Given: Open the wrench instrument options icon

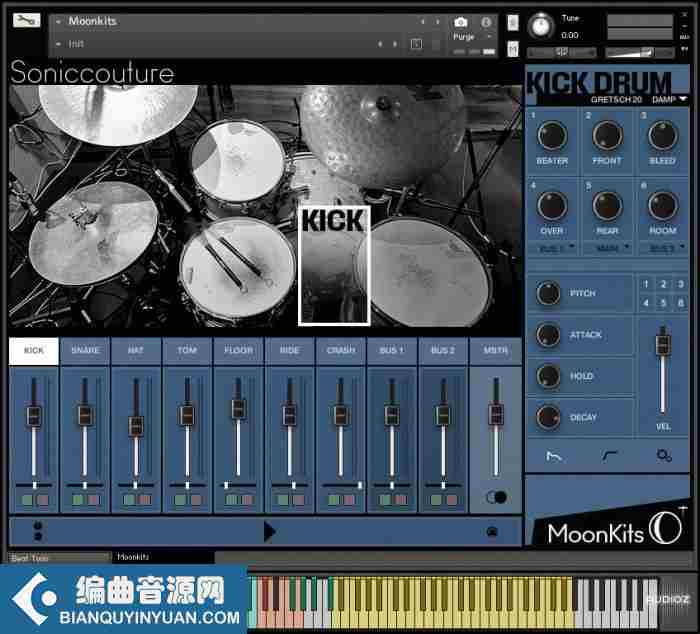Looking at the screenshot, I should coord(26,20).
